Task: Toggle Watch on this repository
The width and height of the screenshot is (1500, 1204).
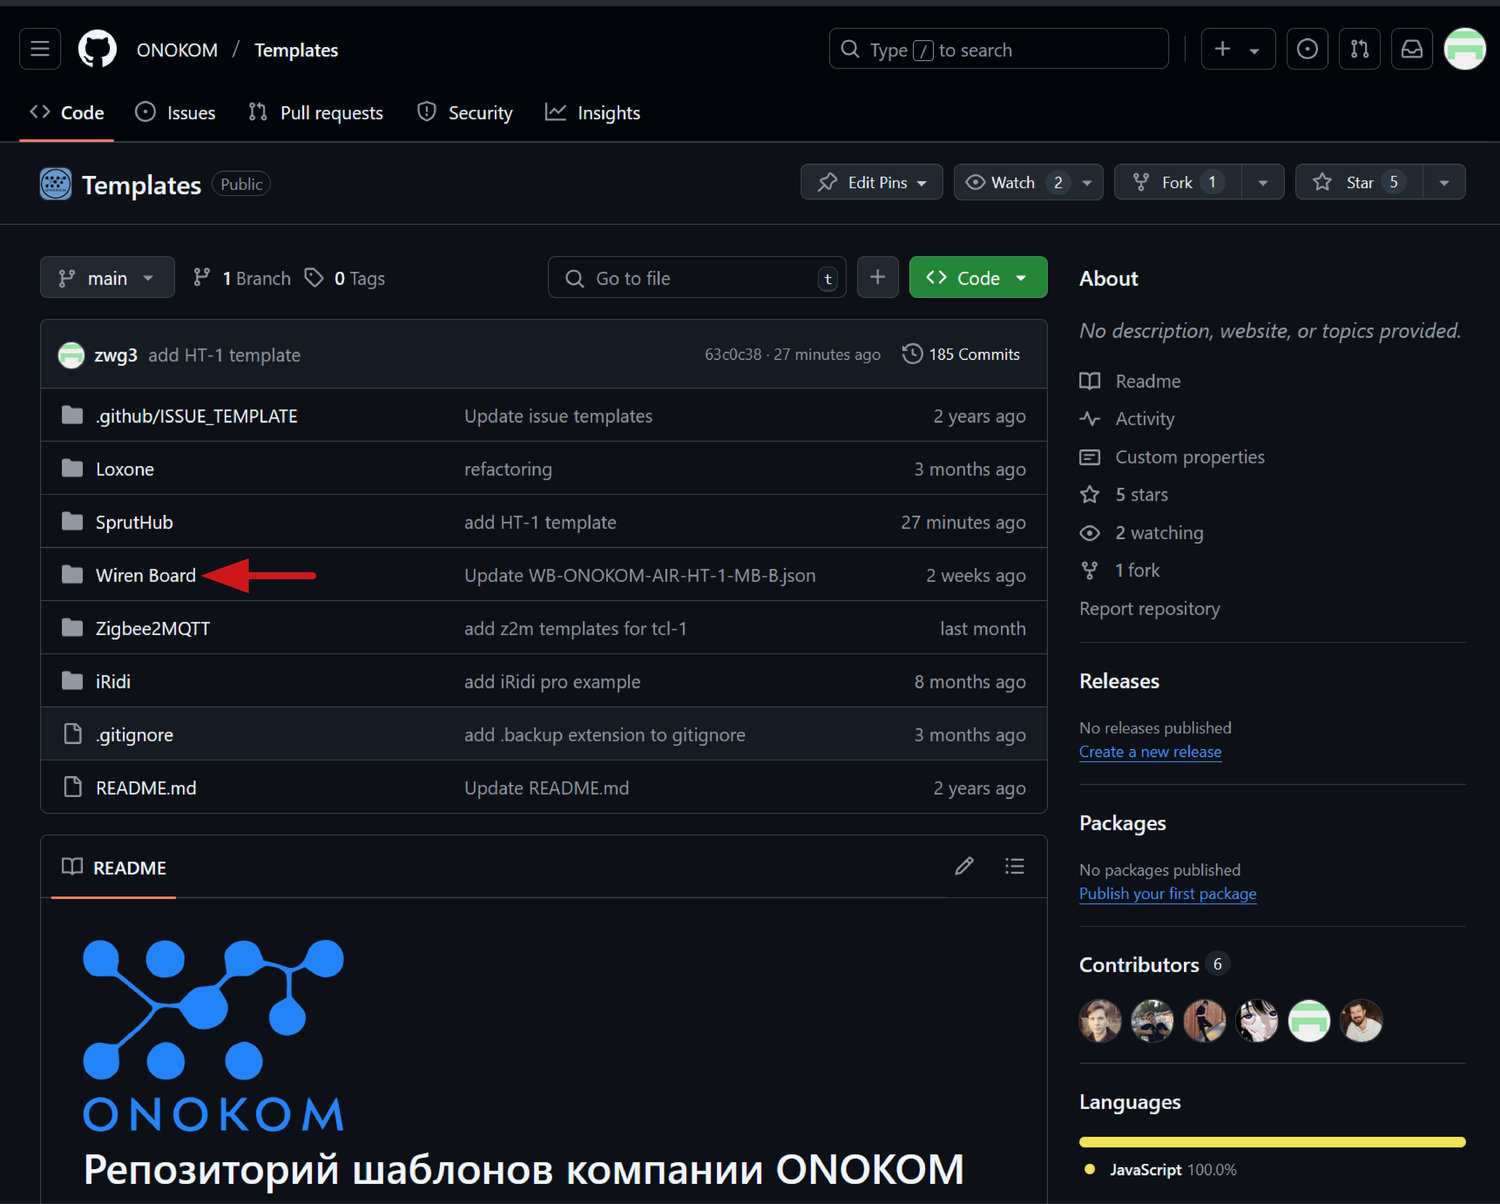Action: click(x=1013, y=182)
